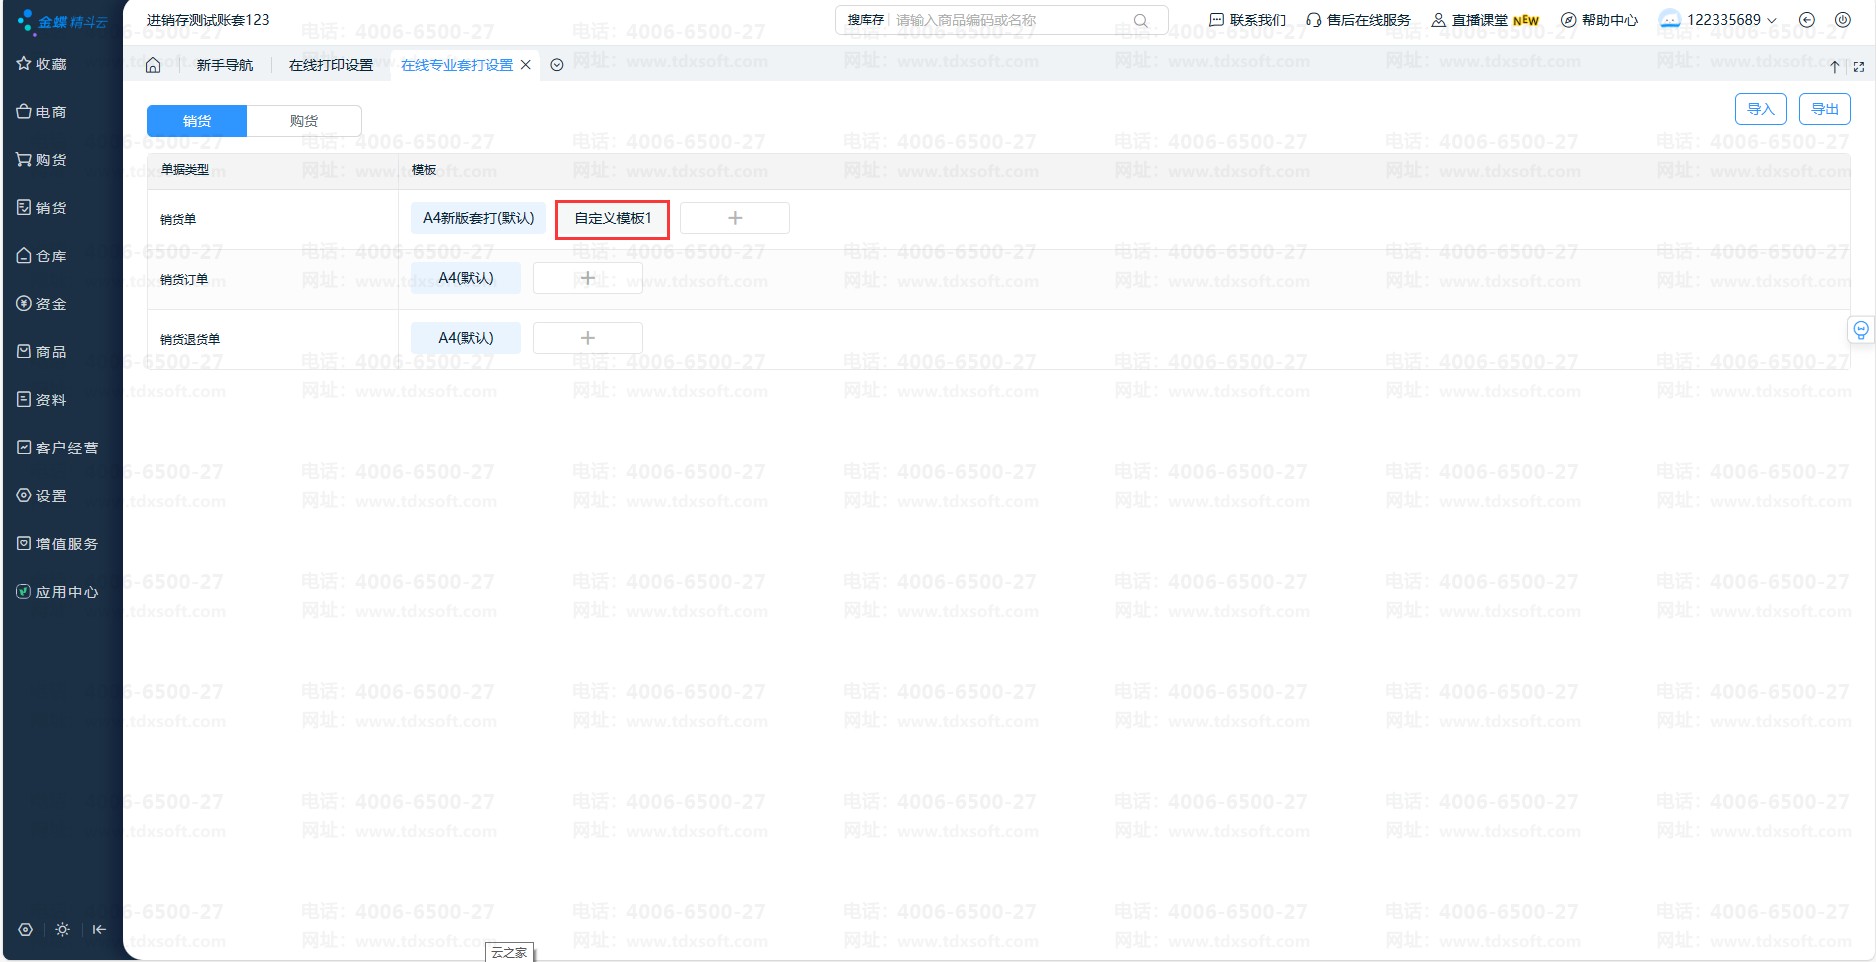
Task: Click the 导出 button
Action: [x=1824, y=109]
